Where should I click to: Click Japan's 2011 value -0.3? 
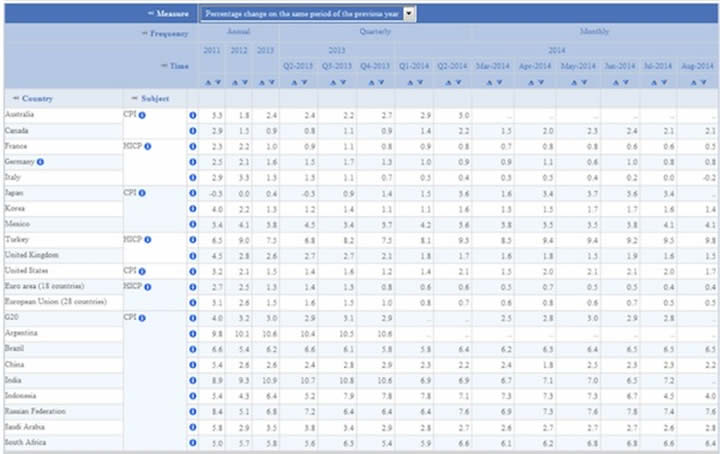pos(216,193)
